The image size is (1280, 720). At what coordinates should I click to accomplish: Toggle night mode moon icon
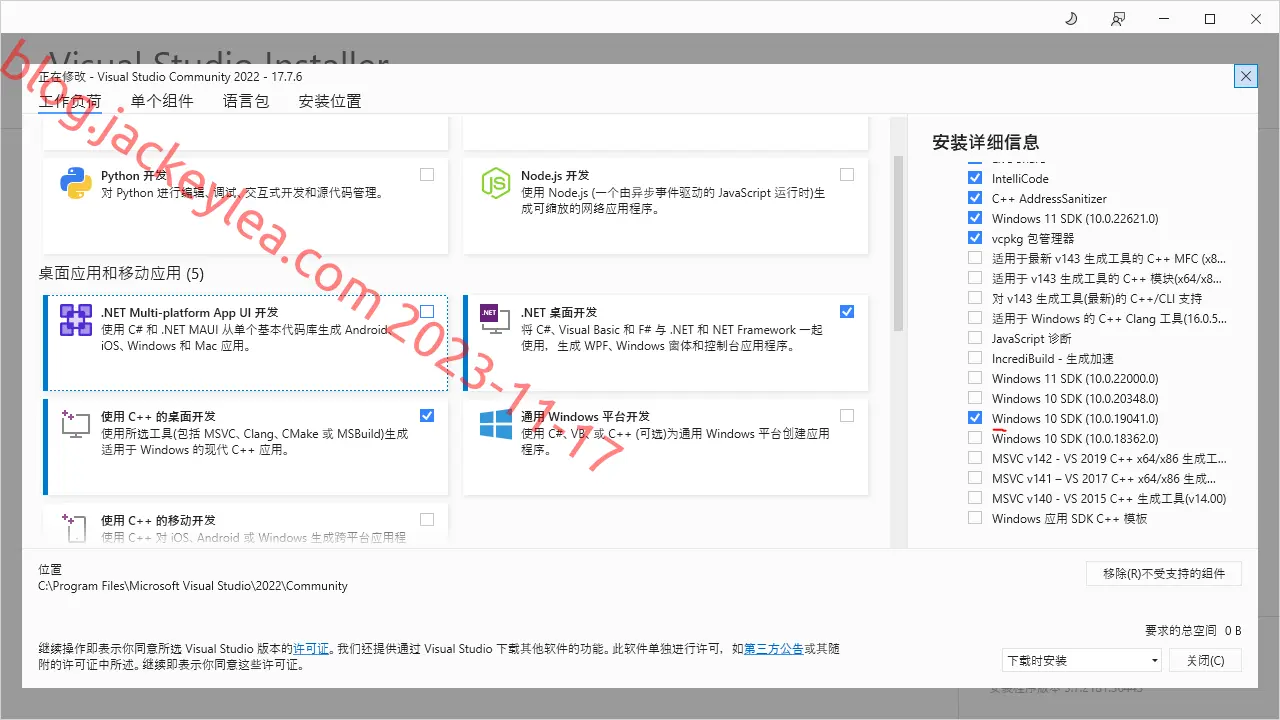[x=1071, y=19]
